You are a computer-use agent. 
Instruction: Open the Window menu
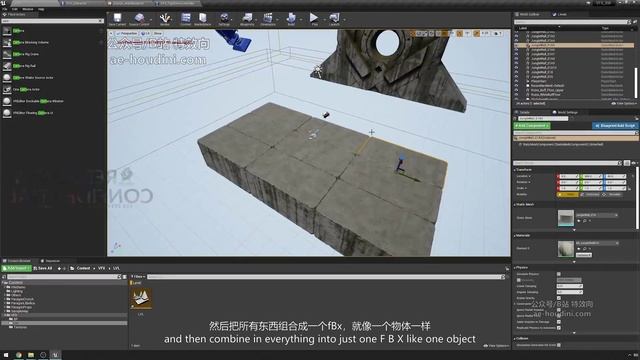point(28,9)
